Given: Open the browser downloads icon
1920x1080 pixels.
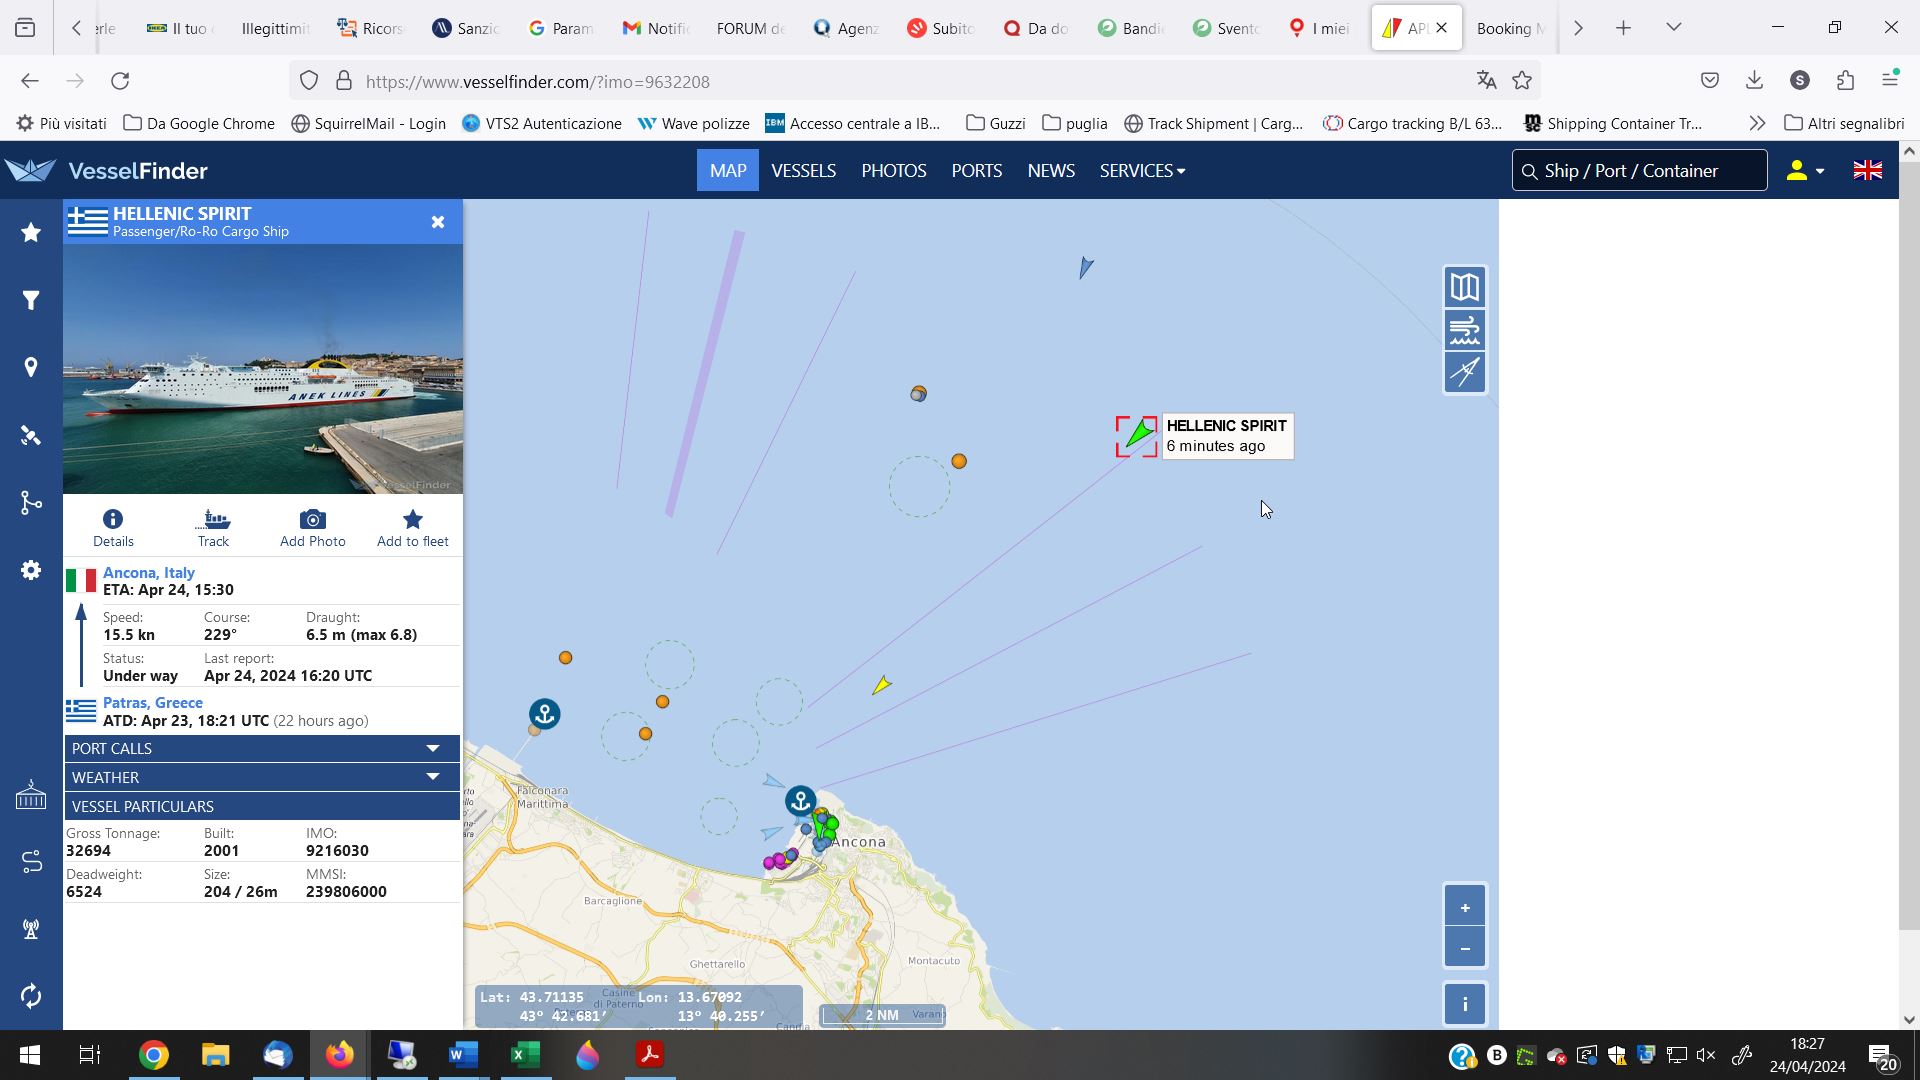Looking at the screenshot, I should point(1755,81).
